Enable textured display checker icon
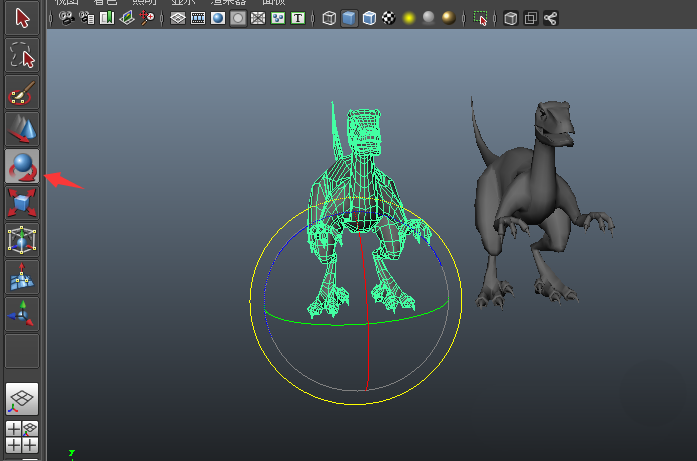Image resolution: width=697 pixels, height=461 pixels. click(x=389, y=18)
